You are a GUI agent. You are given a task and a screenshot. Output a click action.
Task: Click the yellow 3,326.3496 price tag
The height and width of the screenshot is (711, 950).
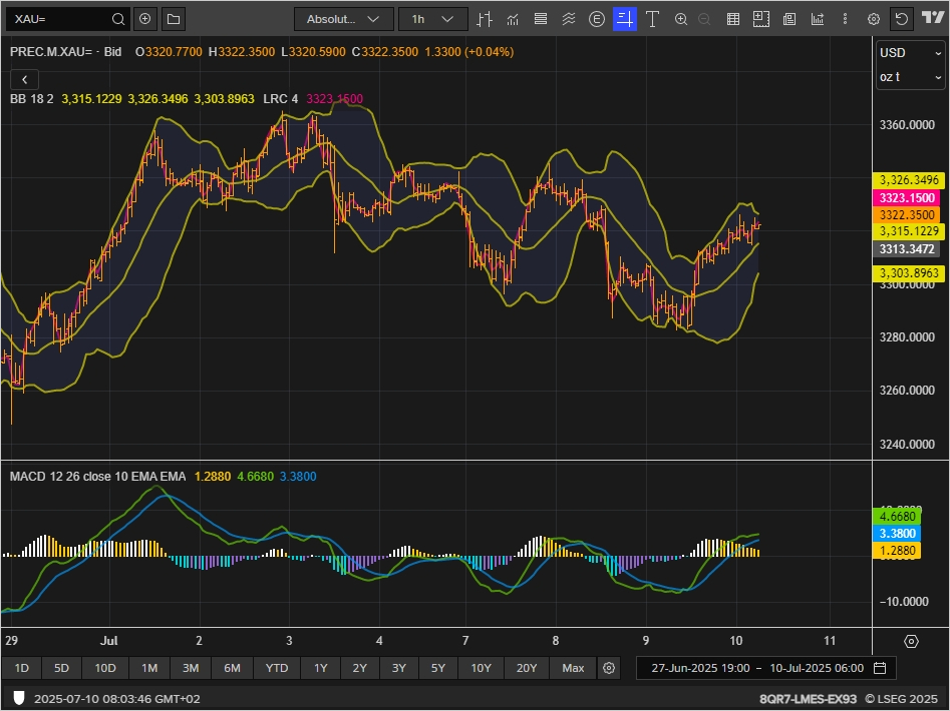[x=909, y=180]
